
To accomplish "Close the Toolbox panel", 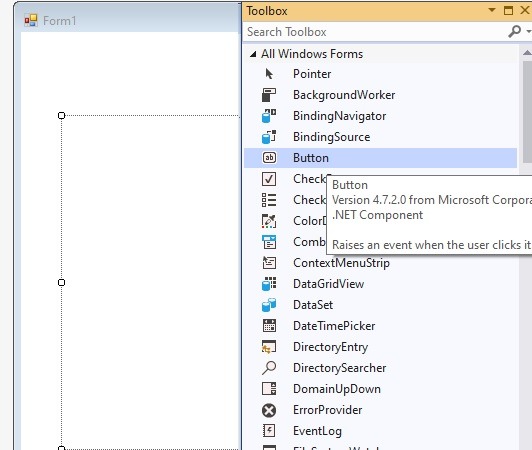I will pyautogui.click(x=525, y=11).
